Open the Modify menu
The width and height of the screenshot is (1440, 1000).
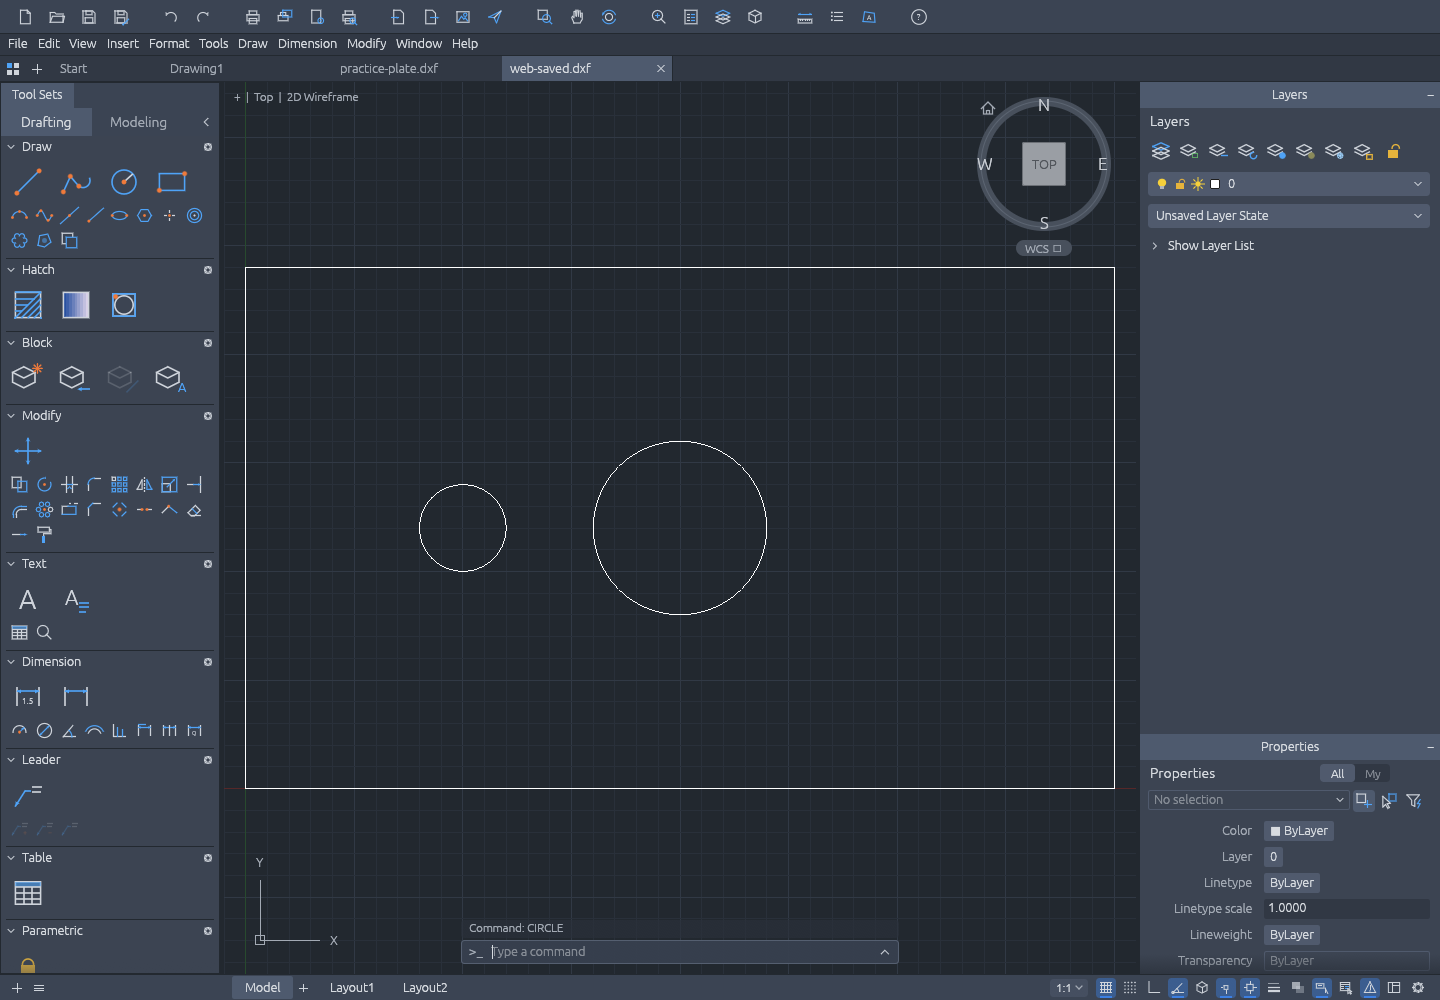click(x=366, y=44)
